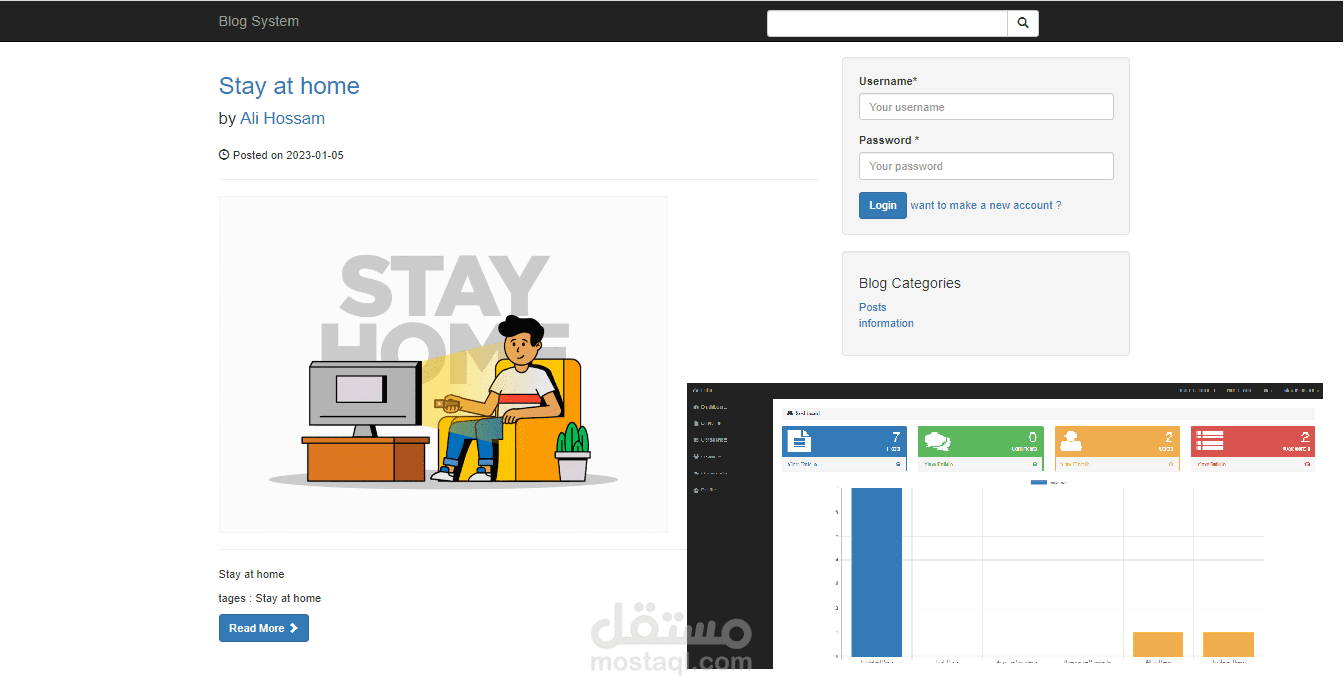Click inside the search input box
The height and width of the screenshot is (690, 1344).
coord(886,22)
